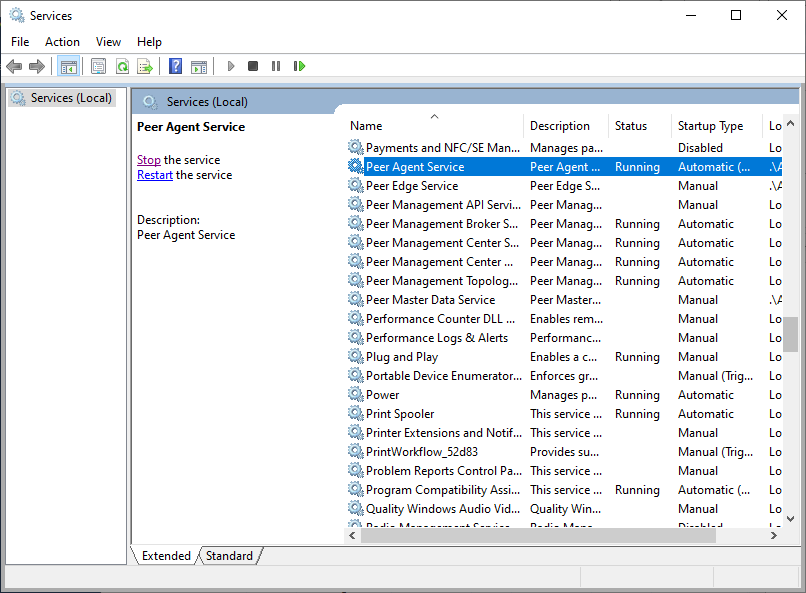Click the Restart the service link
The height and width of the screenshot is (593, 806).
(155, 175)
